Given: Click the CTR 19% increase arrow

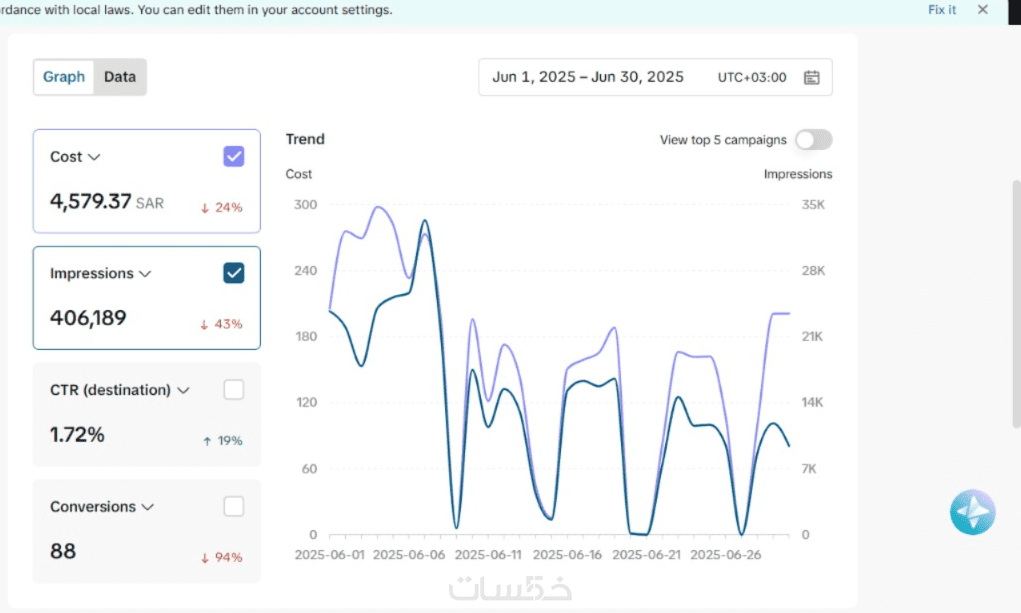Looking at the screenshot, I should 222,440.
